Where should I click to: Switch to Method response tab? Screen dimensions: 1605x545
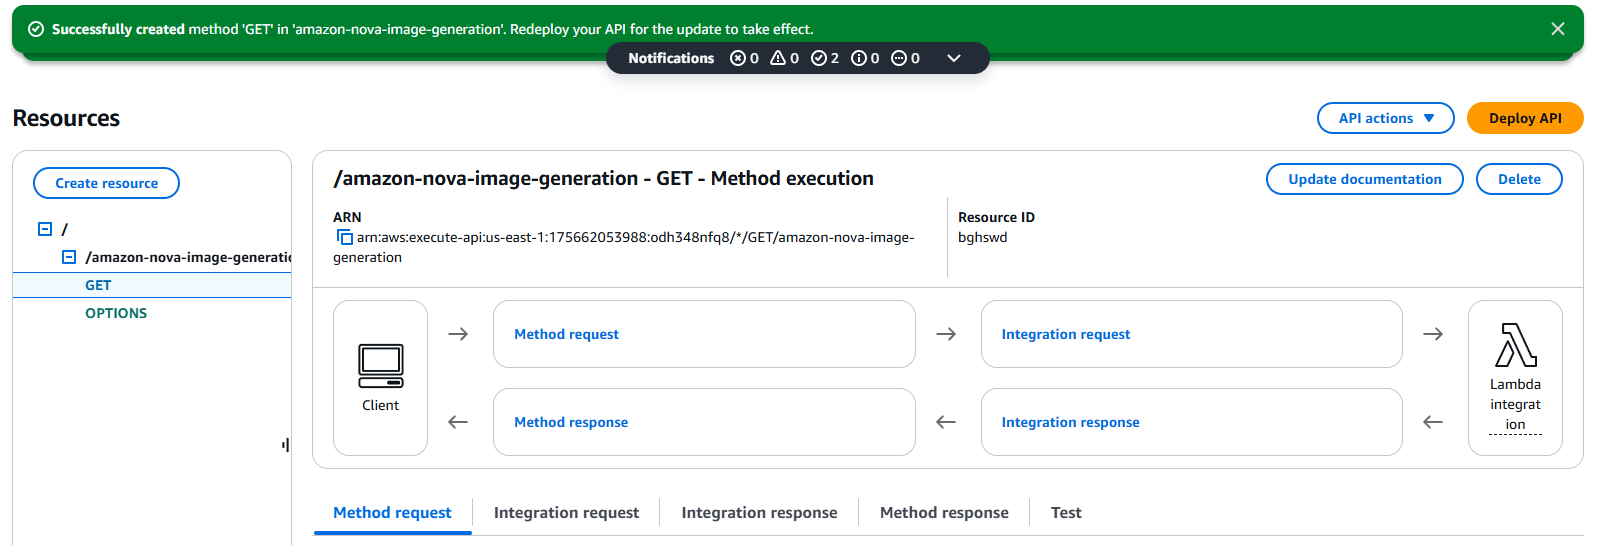coord(944,512)
